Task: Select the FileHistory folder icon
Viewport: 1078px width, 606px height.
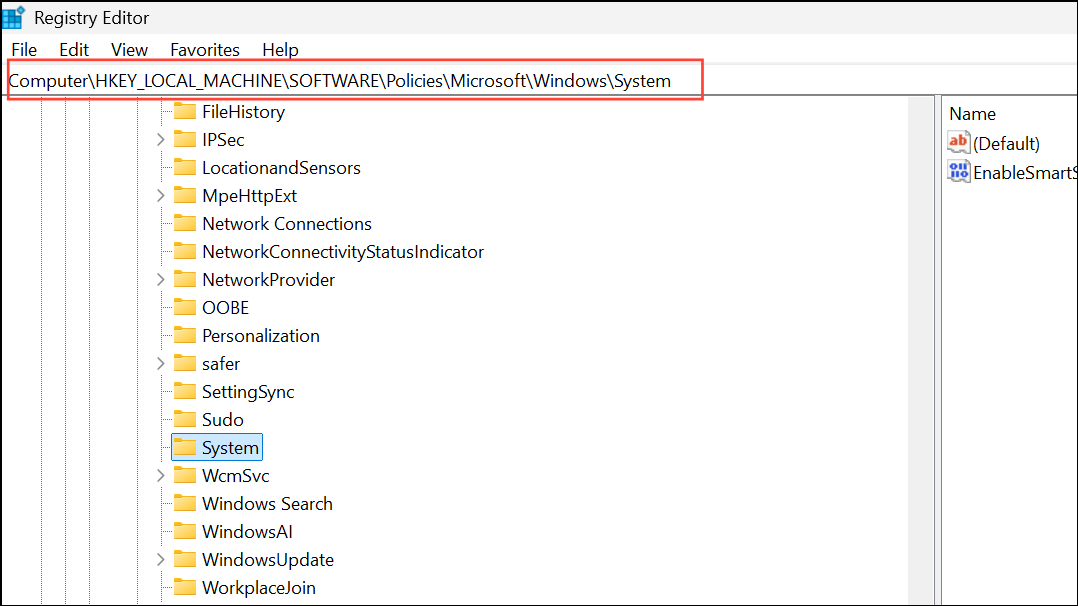Action: point(185,111)
